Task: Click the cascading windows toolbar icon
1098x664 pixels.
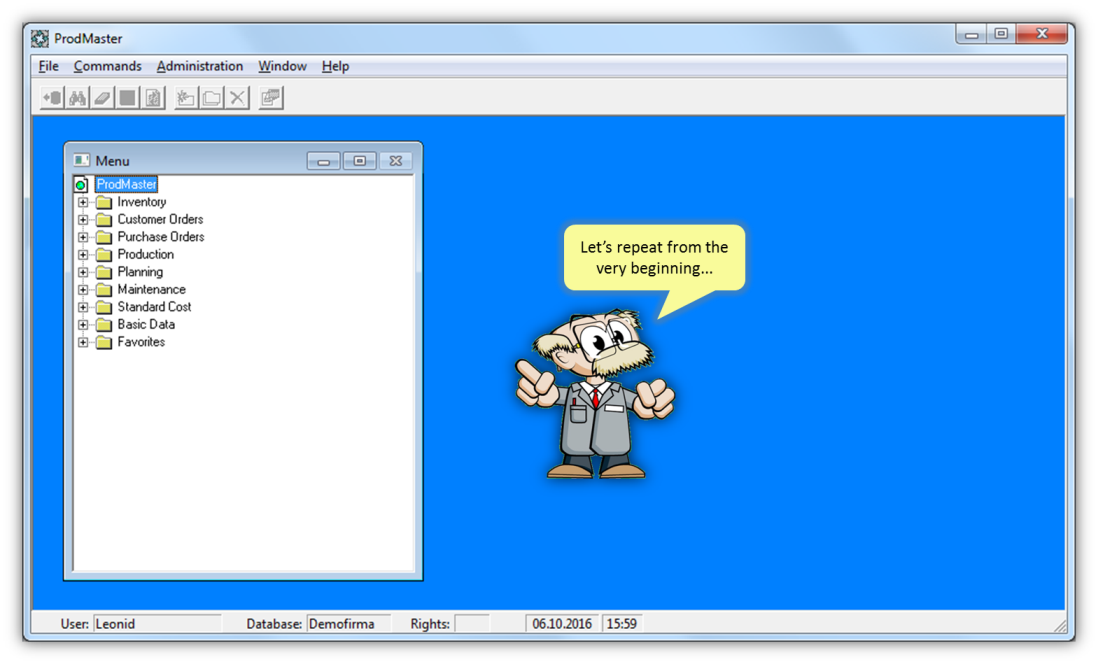Action: (x=270, y=98)
